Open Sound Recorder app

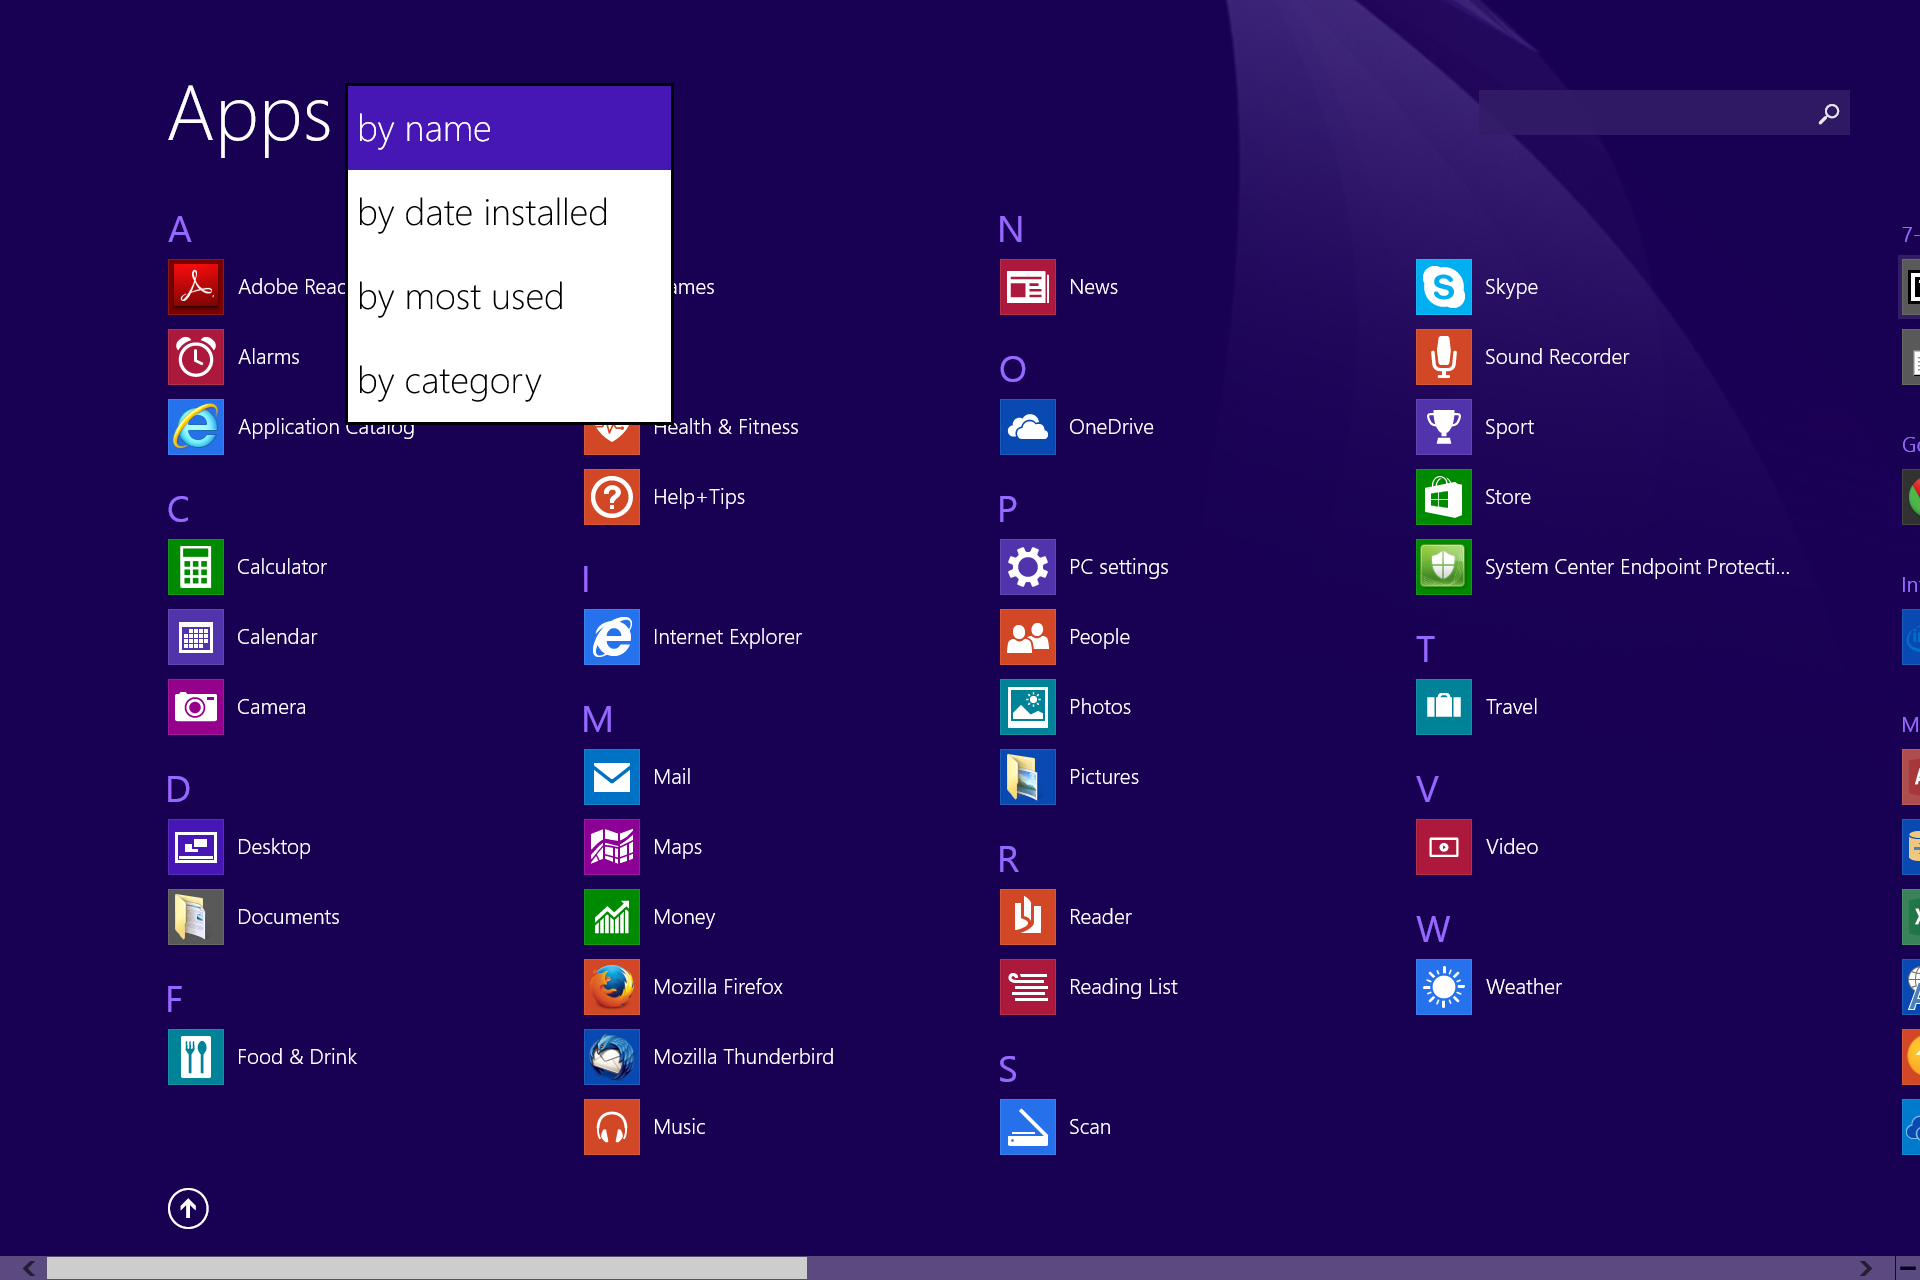coord(1556,356)
